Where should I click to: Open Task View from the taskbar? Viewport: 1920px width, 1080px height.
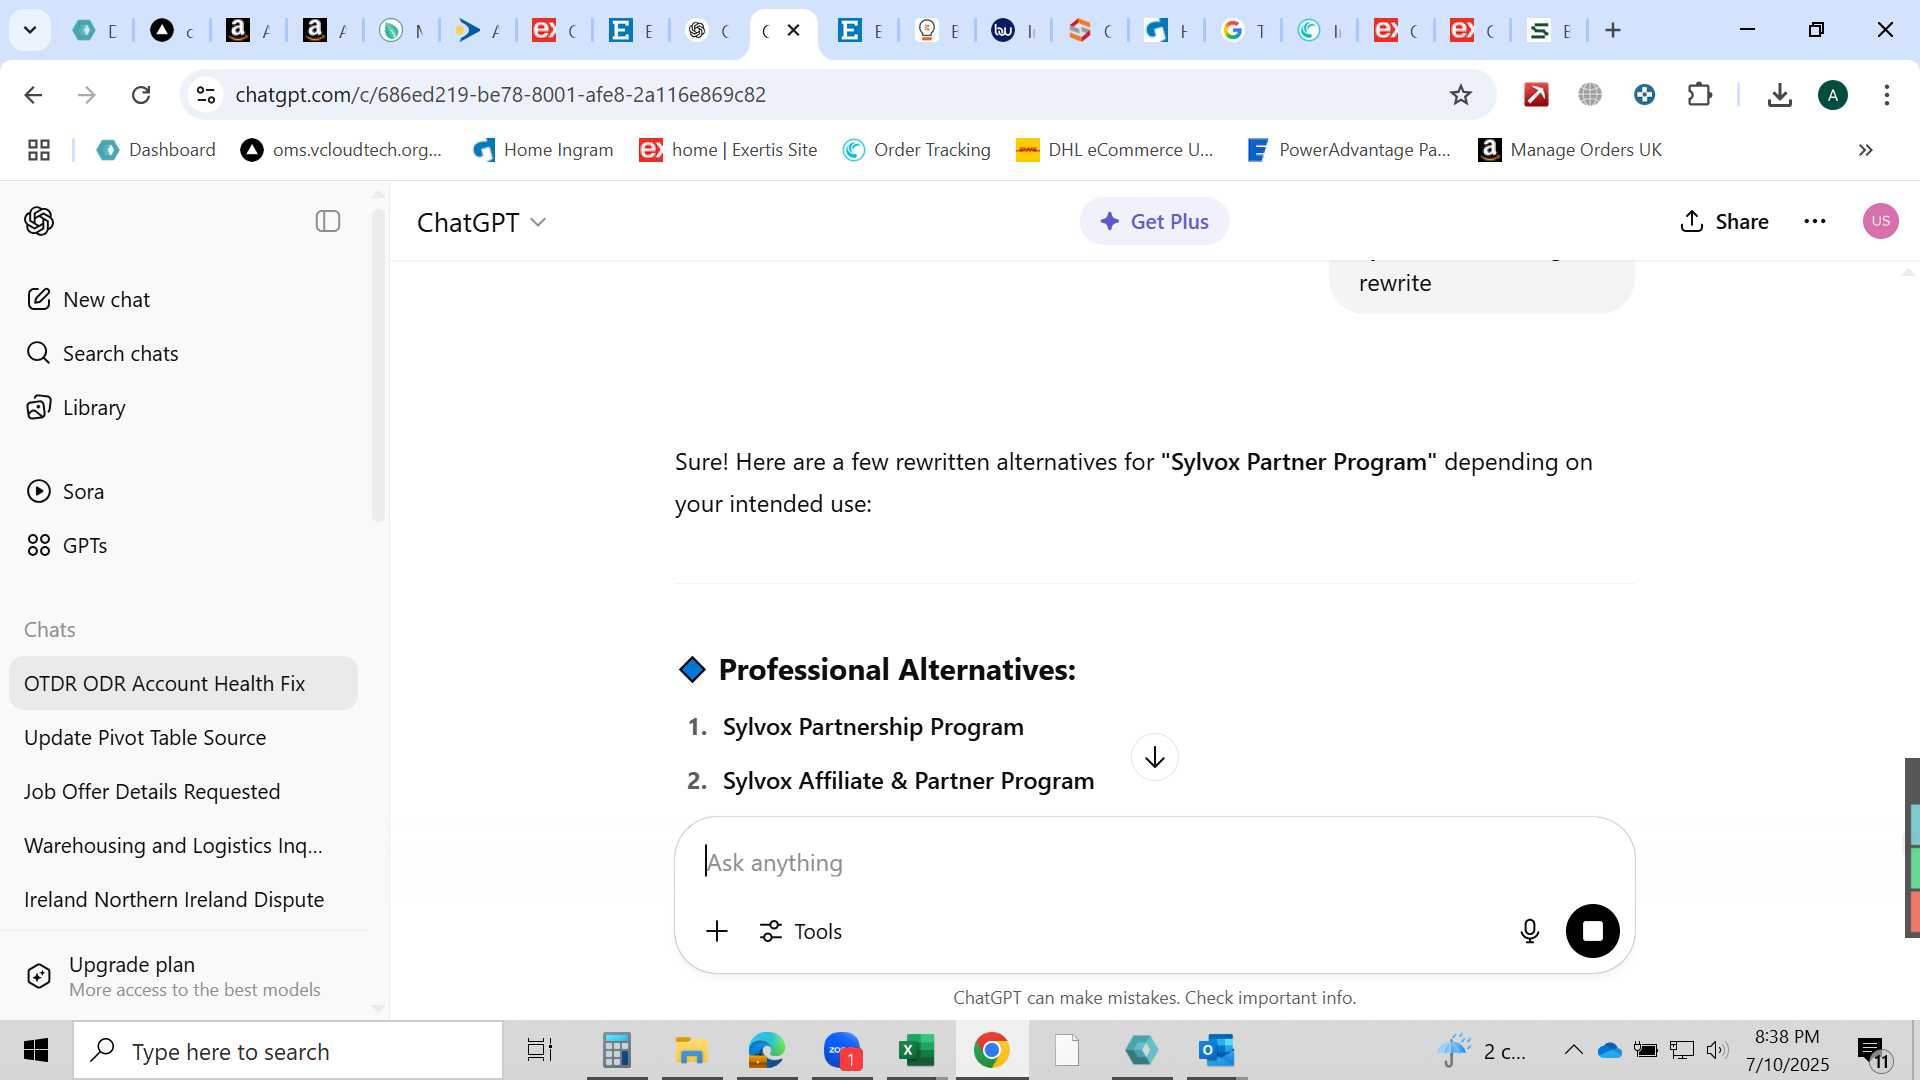click(540, 1051)
